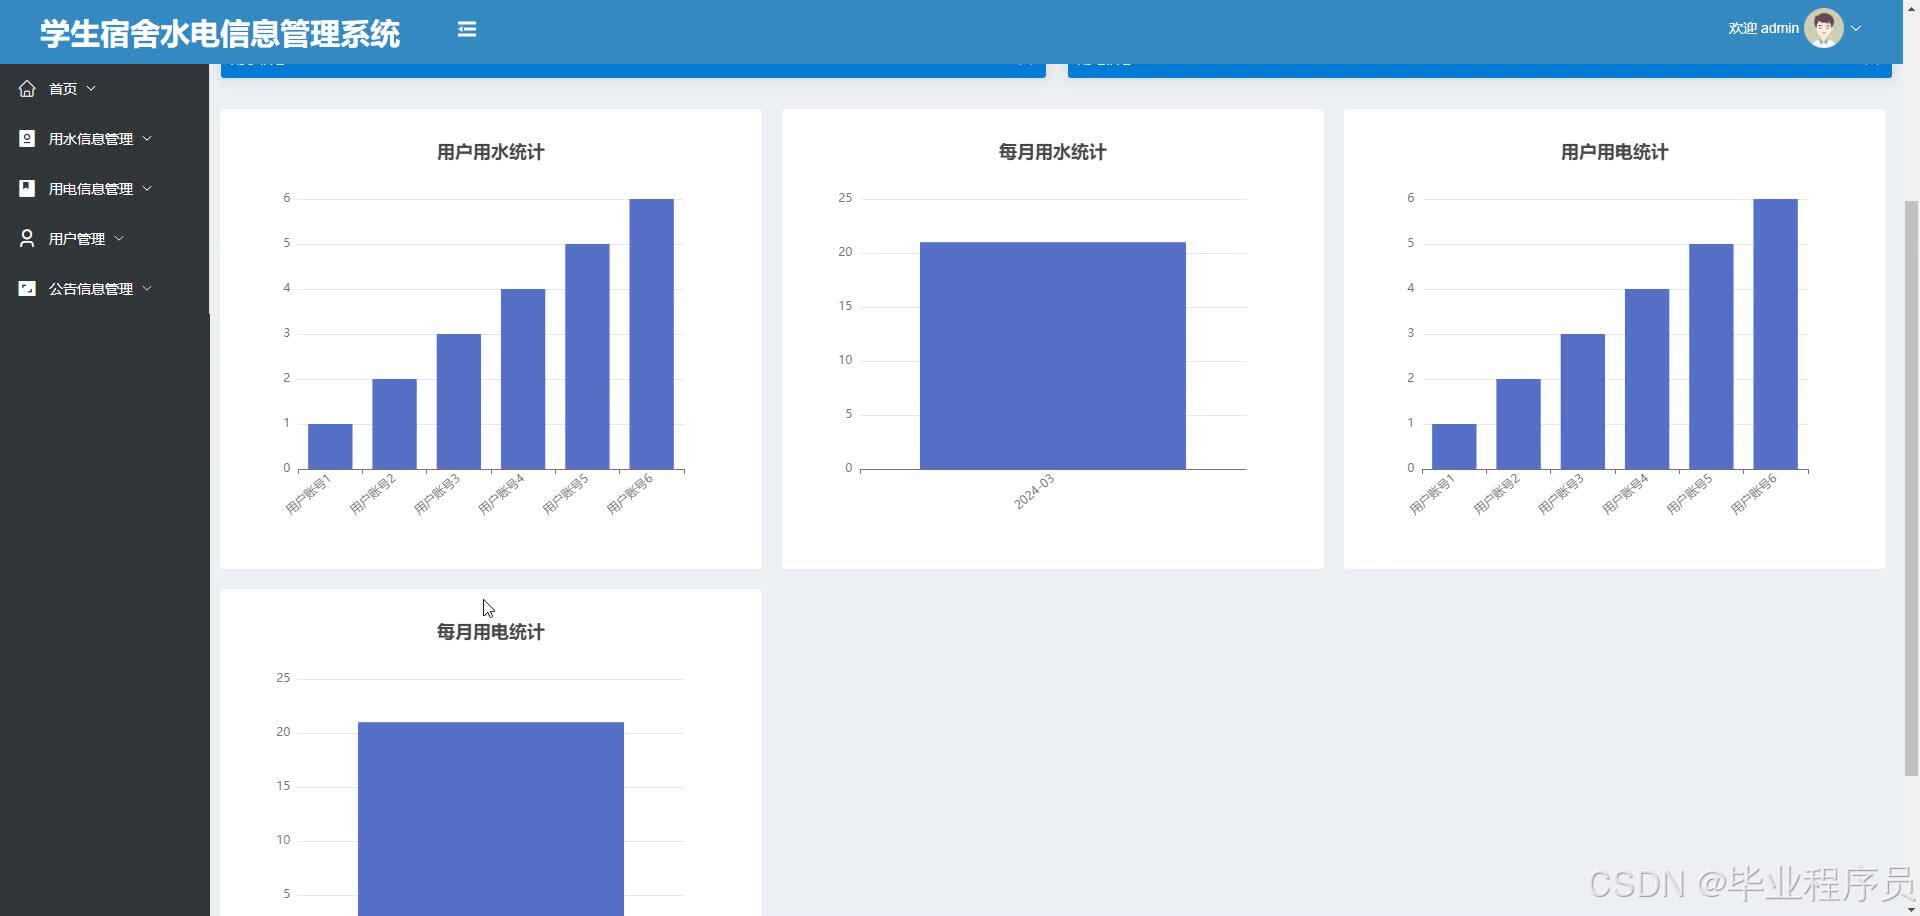Click 用户账号2 bar in 用户用水统计

(394, 424)
